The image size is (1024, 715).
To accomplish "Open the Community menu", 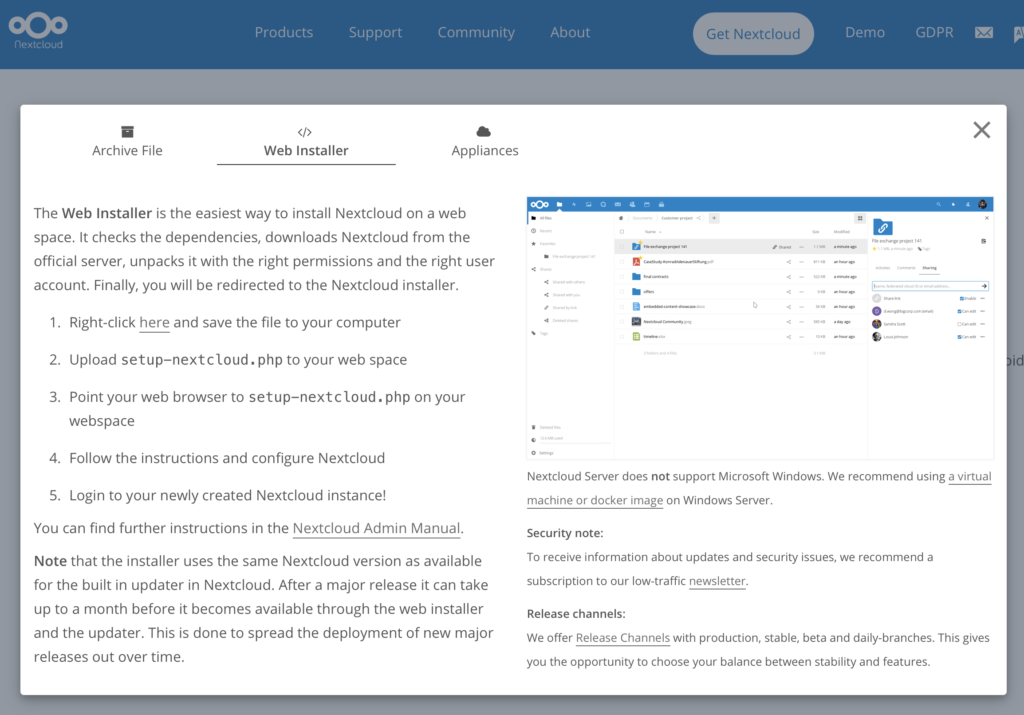I will point(476,32).
